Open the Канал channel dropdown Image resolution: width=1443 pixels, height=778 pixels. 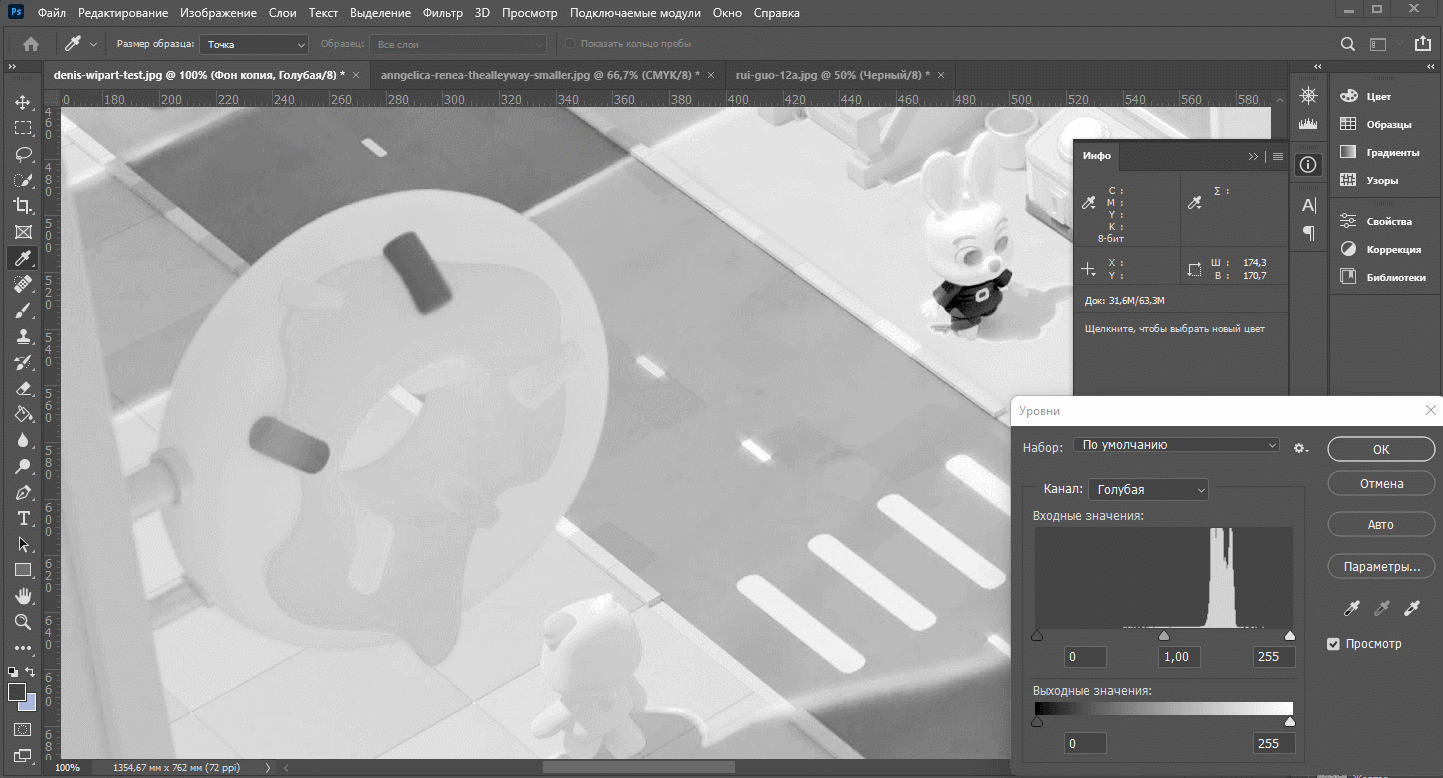pyautogui.click(x=1148, y=489)
